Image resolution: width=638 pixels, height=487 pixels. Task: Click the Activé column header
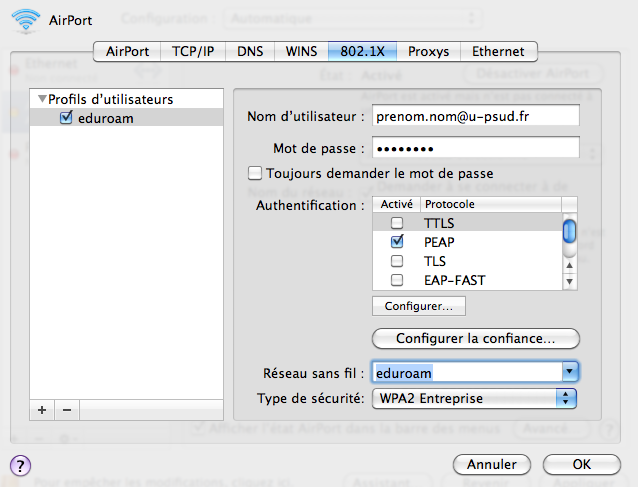[396, 204]
